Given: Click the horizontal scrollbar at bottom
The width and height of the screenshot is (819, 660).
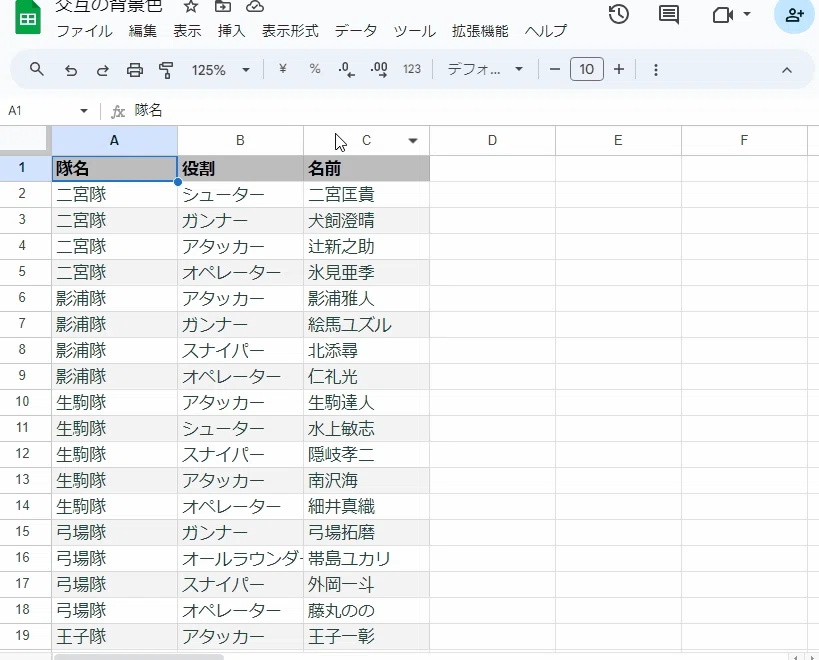Looking at the screenshot, I should (138, 657).
